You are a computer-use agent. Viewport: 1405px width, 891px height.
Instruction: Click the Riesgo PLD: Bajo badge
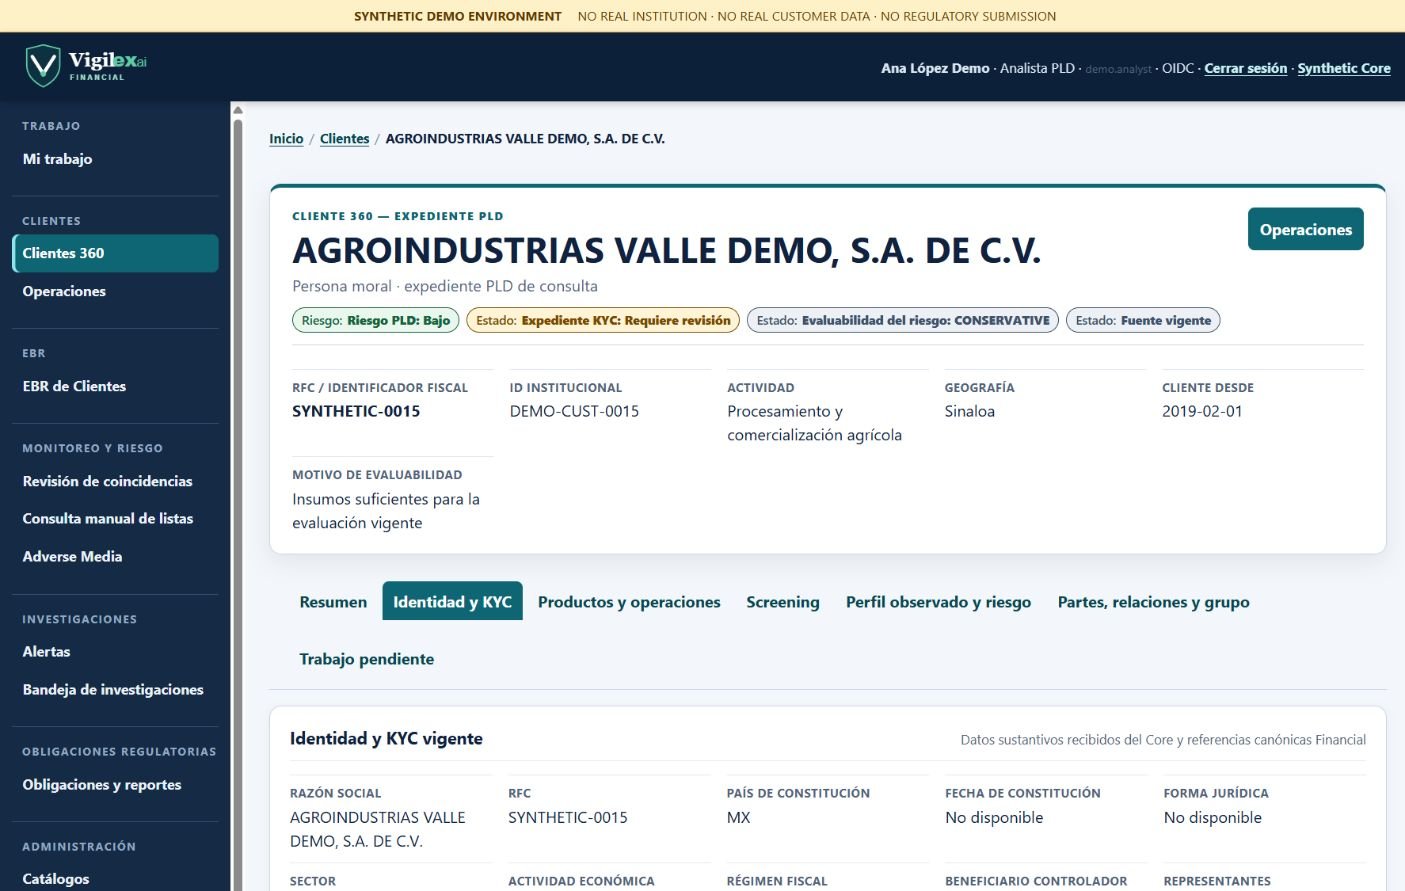click(375, 320)
